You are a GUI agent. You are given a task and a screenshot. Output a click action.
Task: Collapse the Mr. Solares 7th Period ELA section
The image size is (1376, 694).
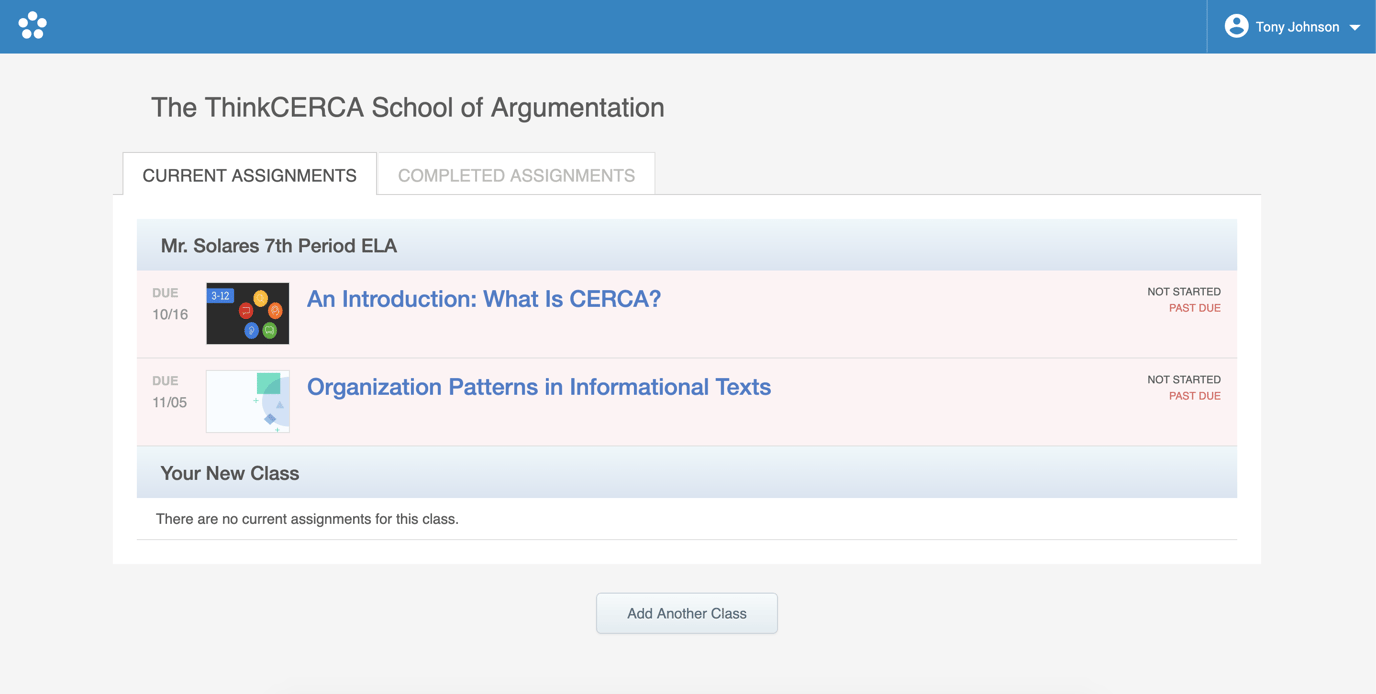point(278,244)
